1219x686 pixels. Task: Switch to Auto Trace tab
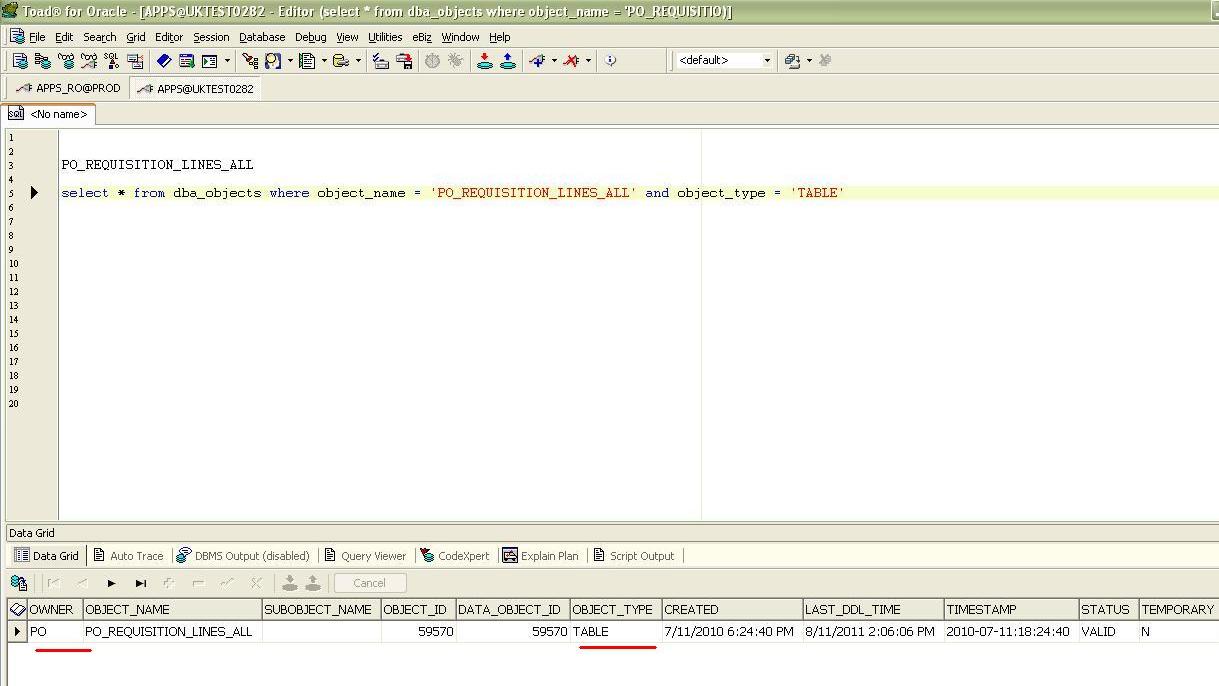coord(128,556)
